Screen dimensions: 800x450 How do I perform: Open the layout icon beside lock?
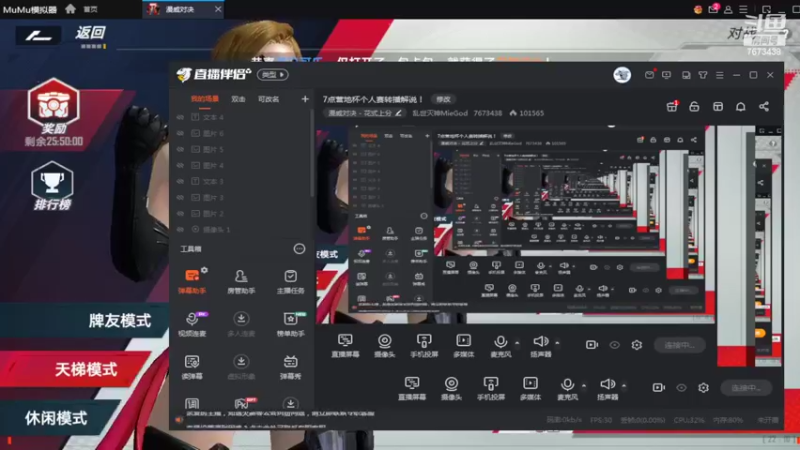pos(718,107)
